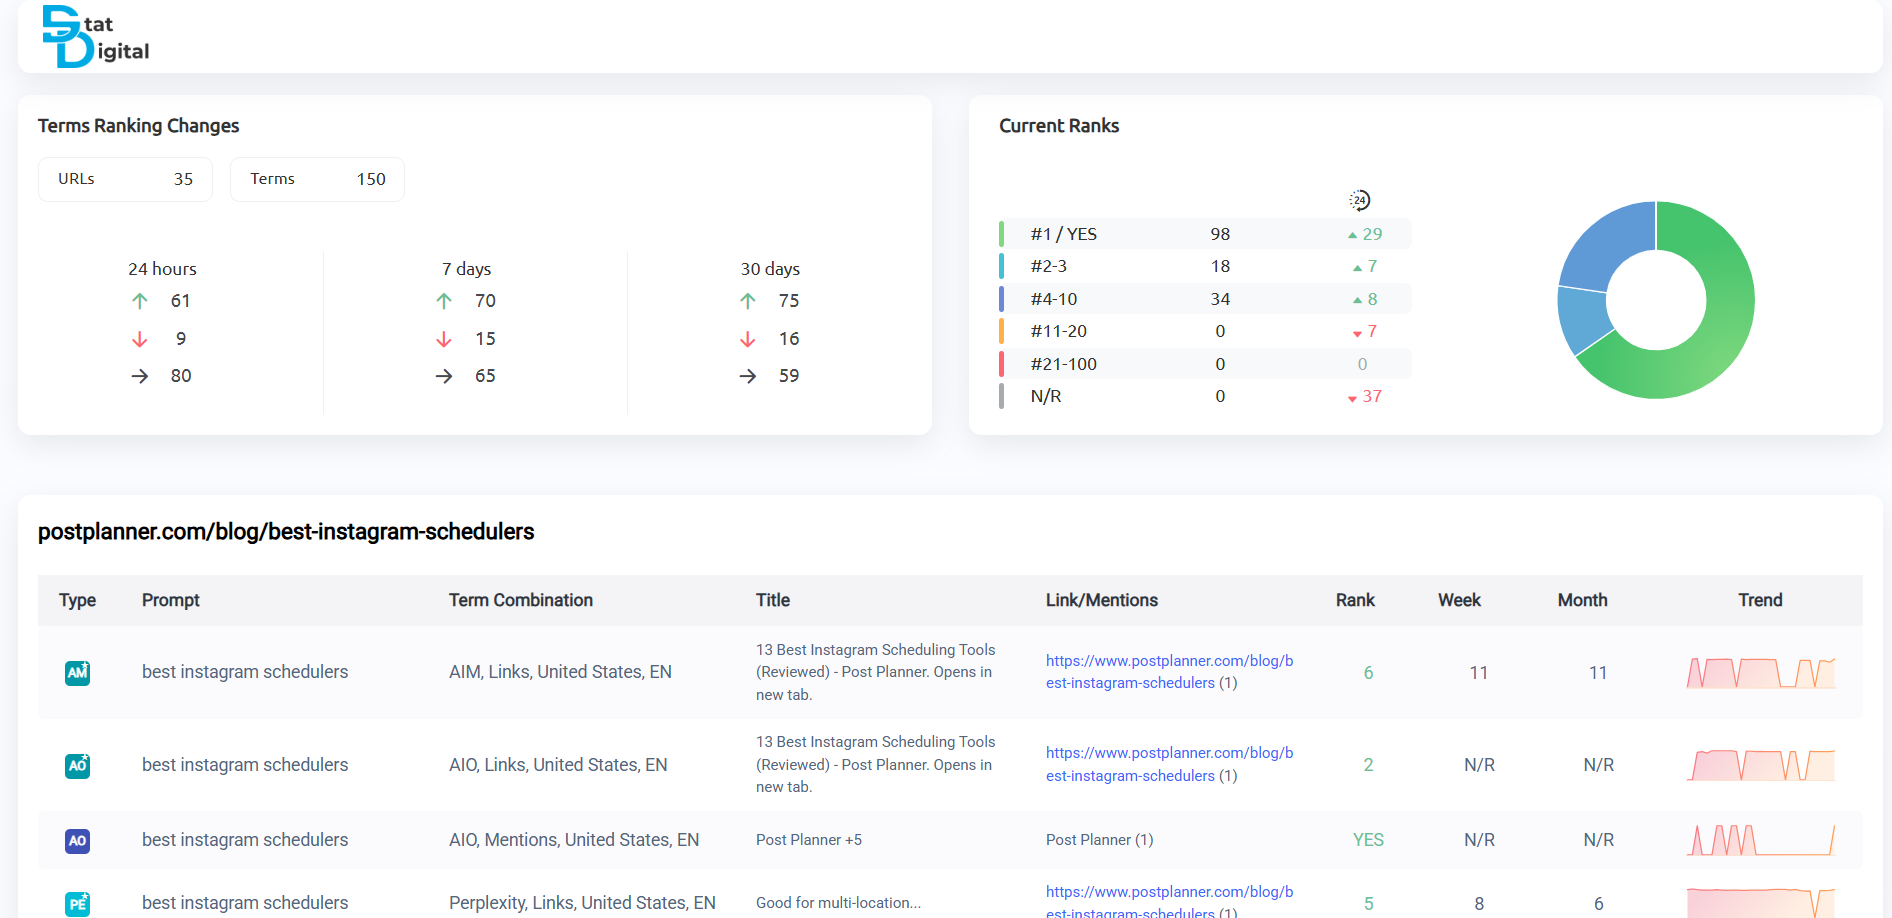1892x918 pixels.
Task: Sort by the Month column header
Action: tap(1582, 600)
